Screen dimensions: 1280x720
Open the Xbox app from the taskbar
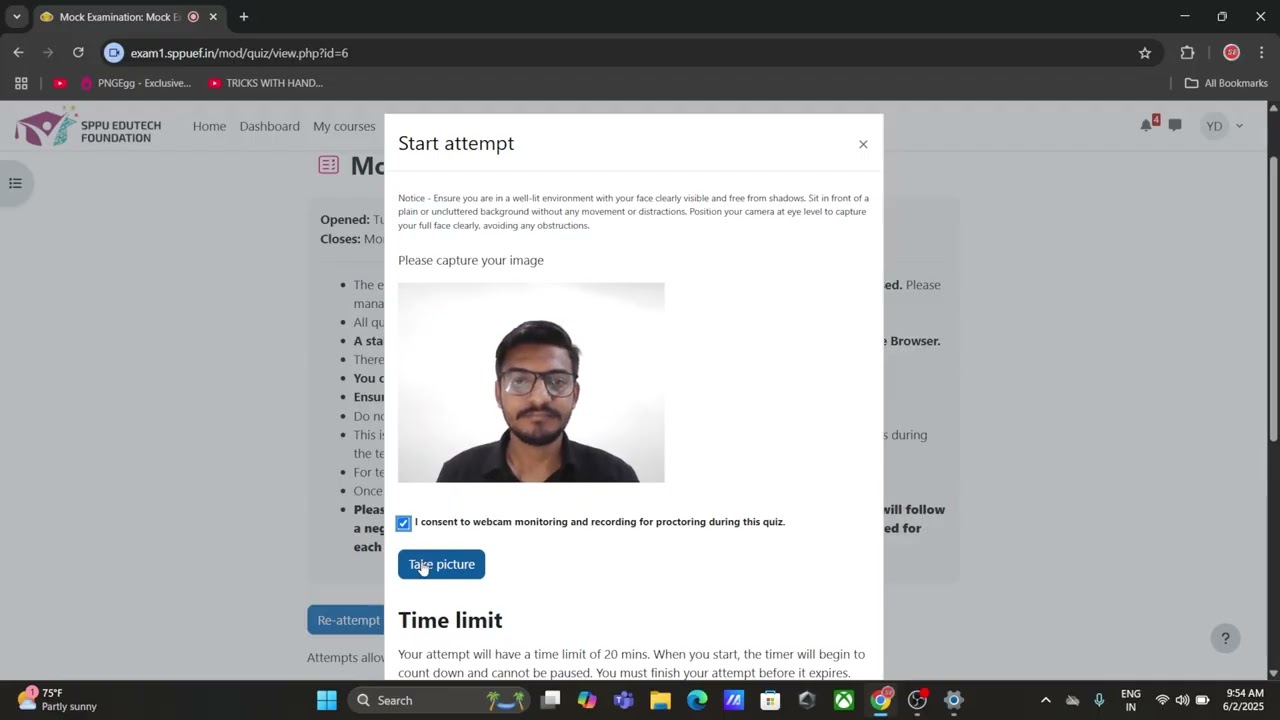(x=844, y=700)
